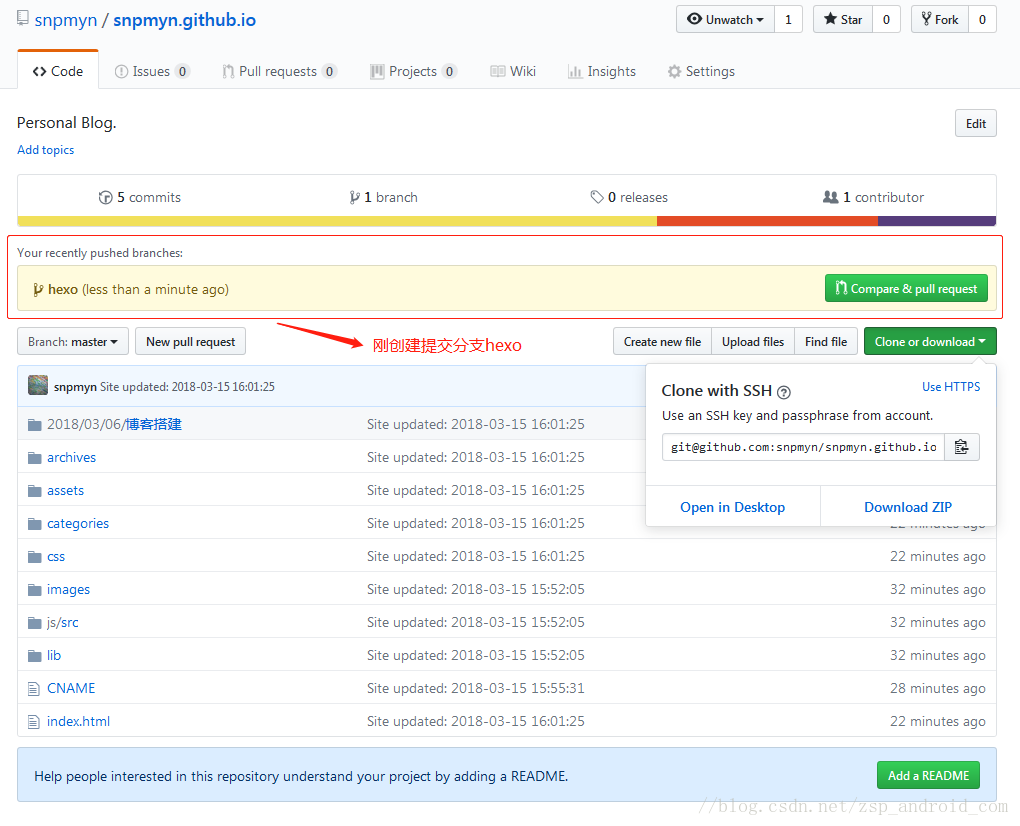Click New pull request button
The image size is (1020, 826).
coord(191,341)
